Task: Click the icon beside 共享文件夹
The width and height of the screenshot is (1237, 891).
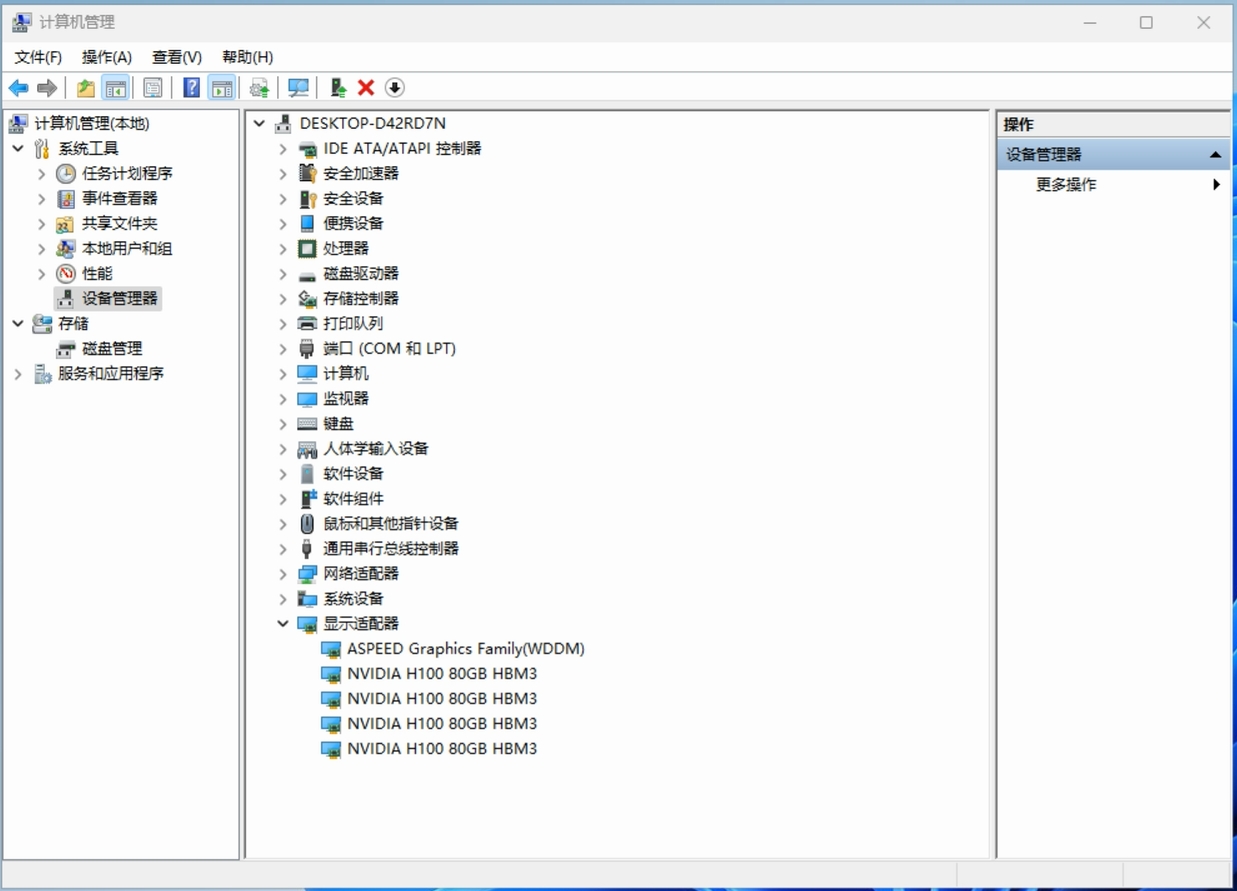Action: 66,223
